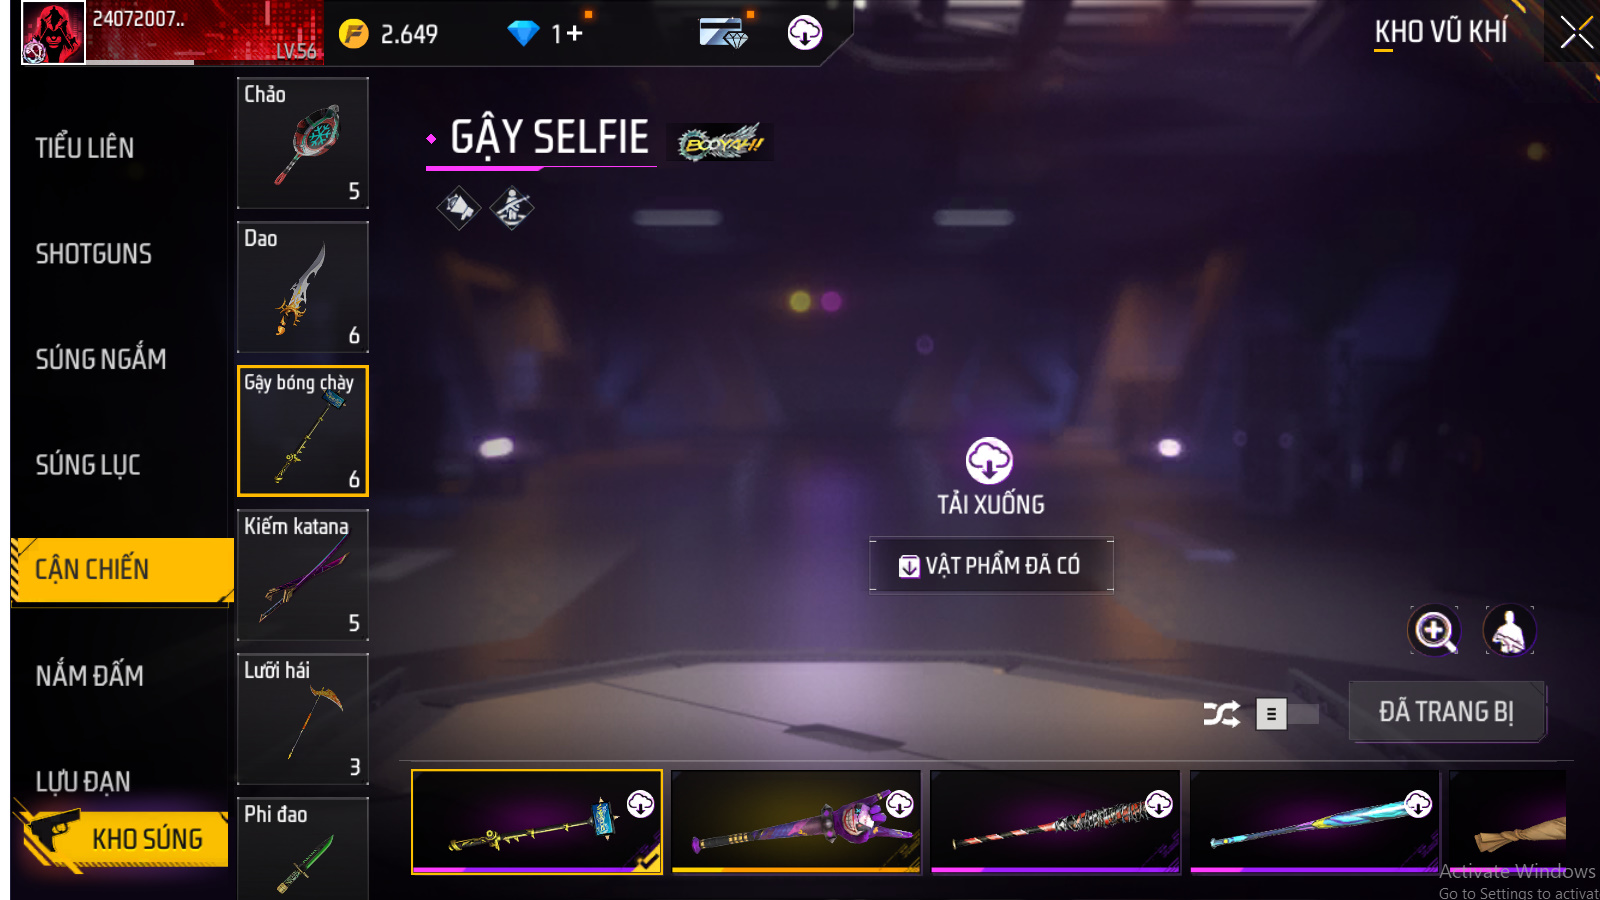The width and height of the screenshot is (1600, 900).
Task: Click the ĐÃ TRANG BỊ button
Action: pyautogui.click(x=1446, y=711)
